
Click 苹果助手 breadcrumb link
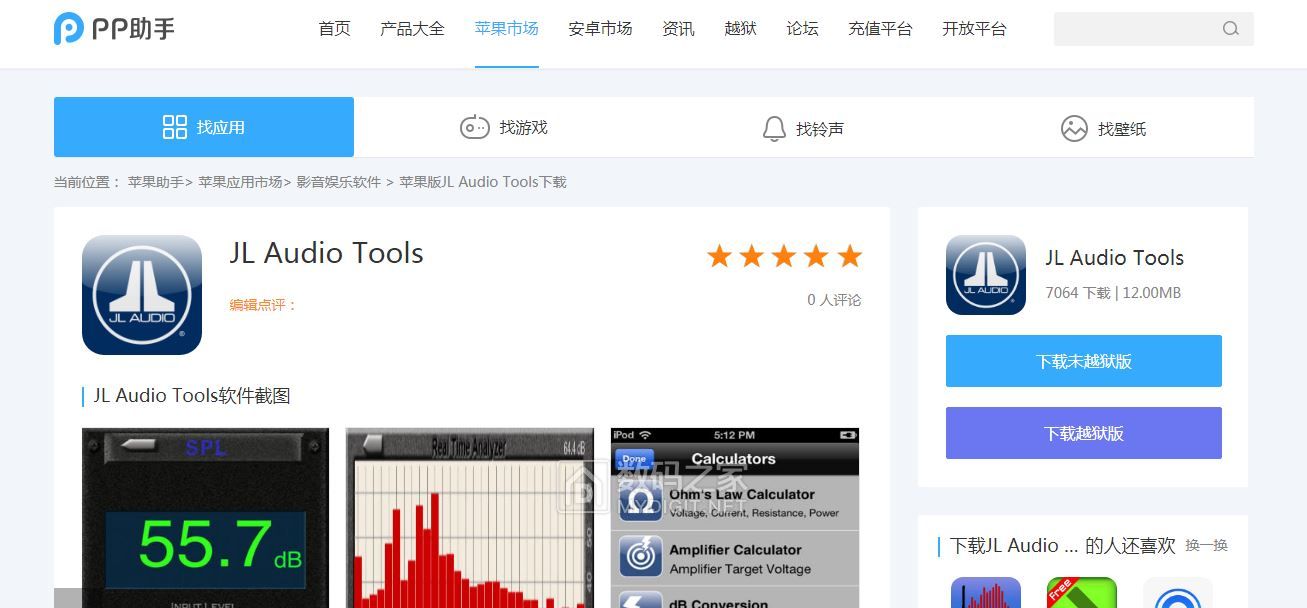(x=155, y=182)
